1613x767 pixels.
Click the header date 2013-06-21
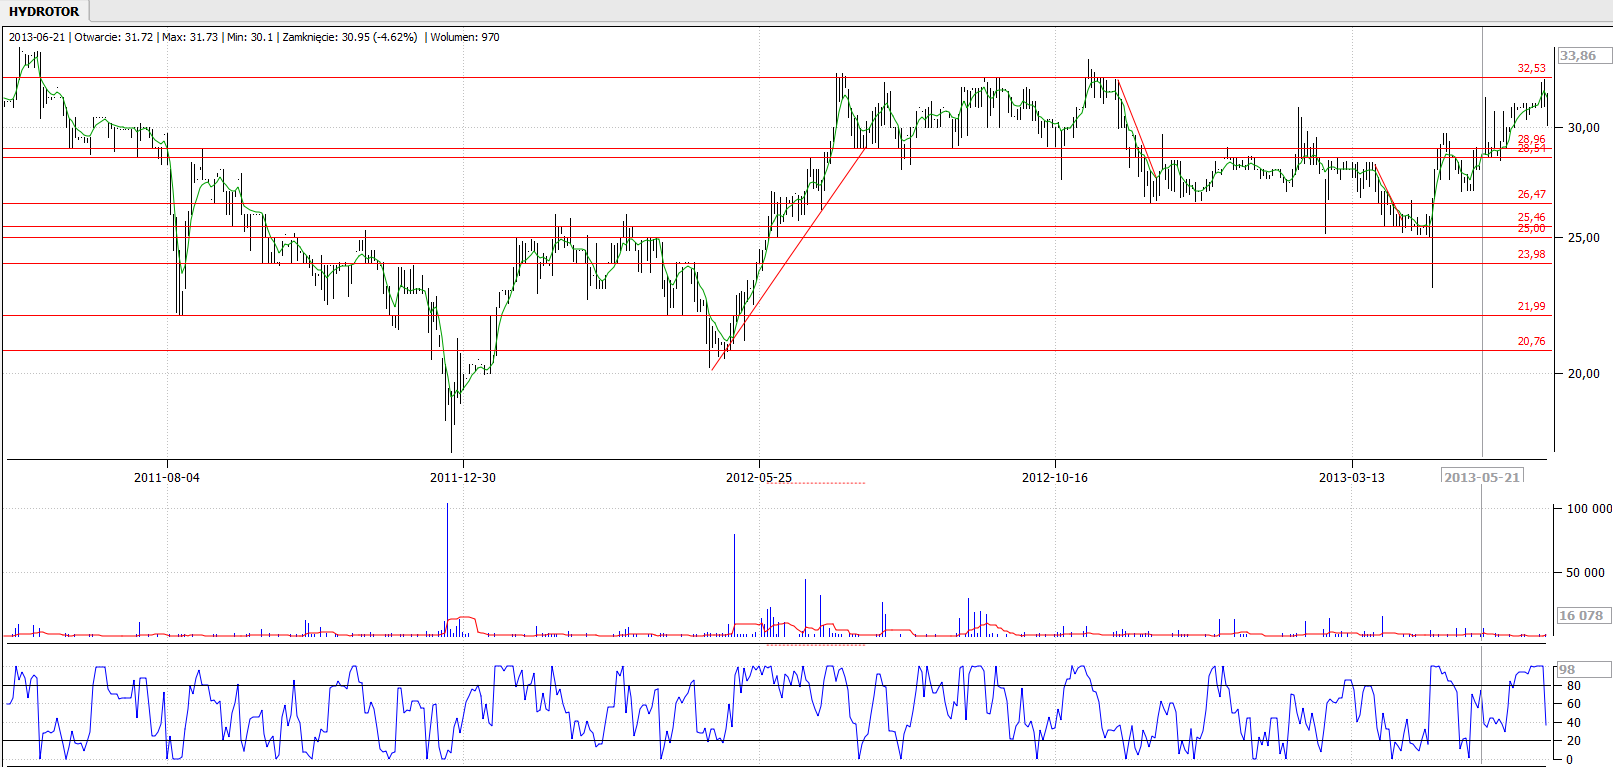[x=37, y=37]
